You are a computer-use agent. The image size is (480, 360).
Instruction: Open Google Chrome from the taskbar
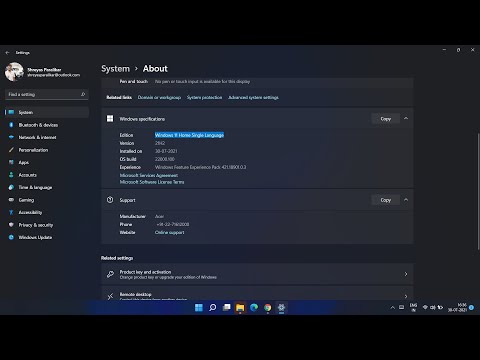[x=268, y=307]
